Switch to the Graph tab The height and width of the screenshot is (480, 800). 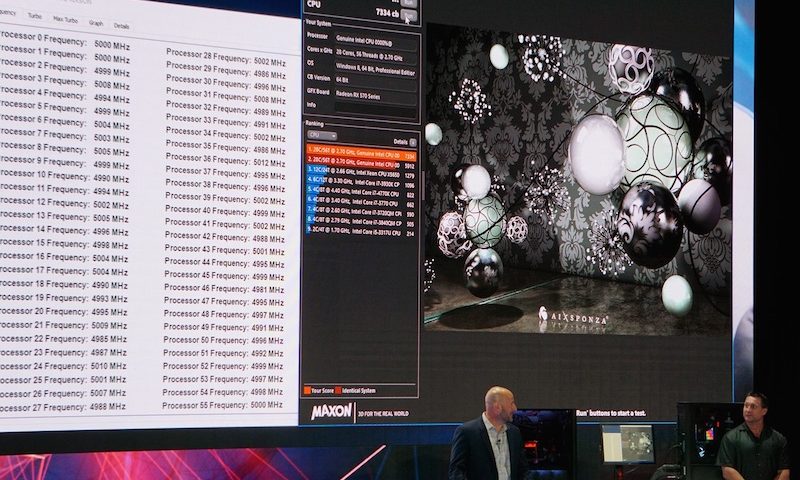[x=96, y=23]
